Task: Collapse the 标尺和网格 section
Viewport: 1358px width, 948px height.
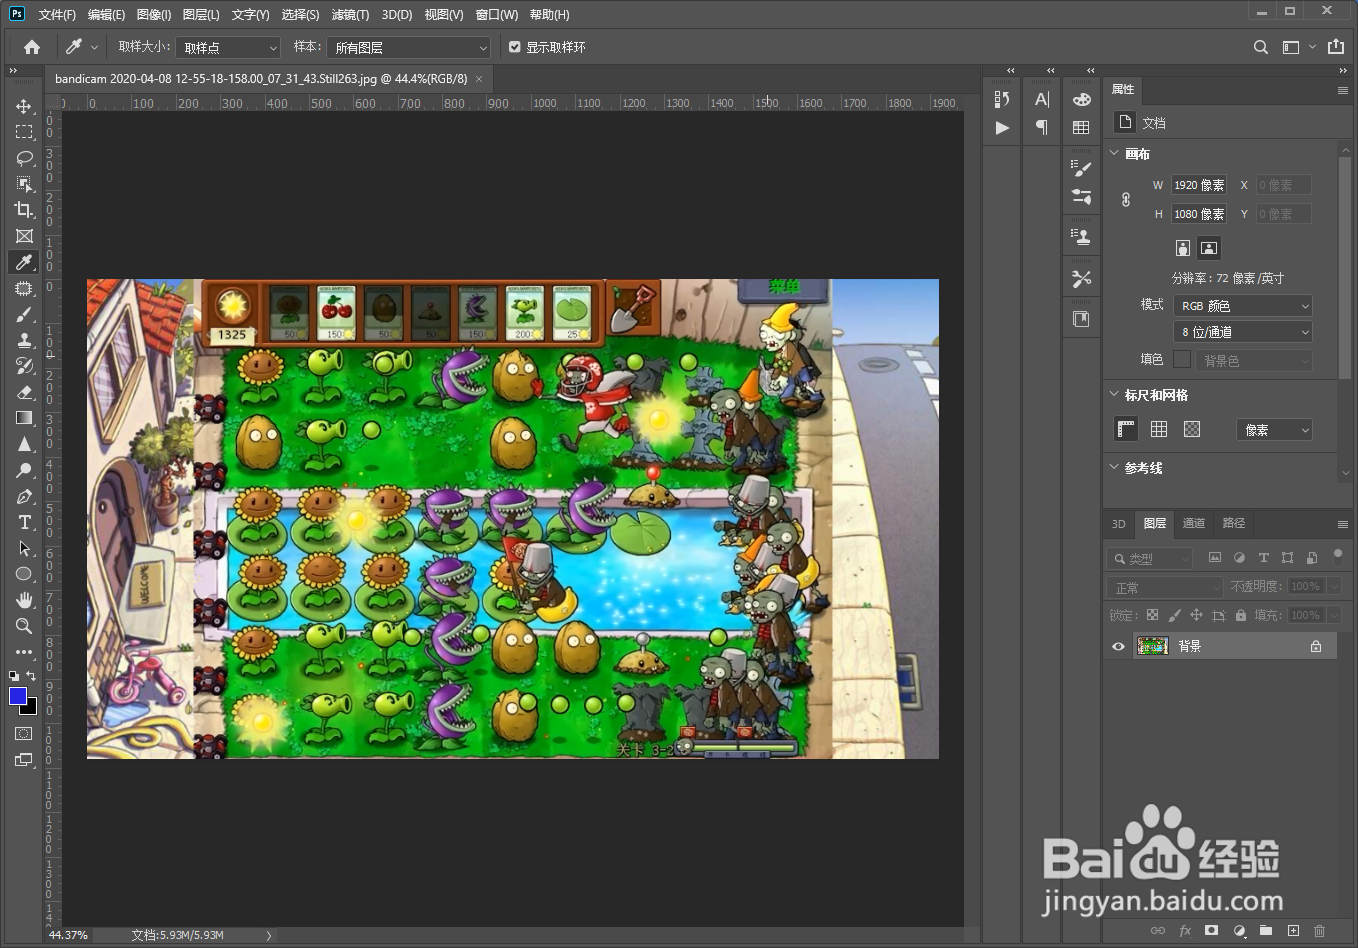Action: [x=1115, y=394]
